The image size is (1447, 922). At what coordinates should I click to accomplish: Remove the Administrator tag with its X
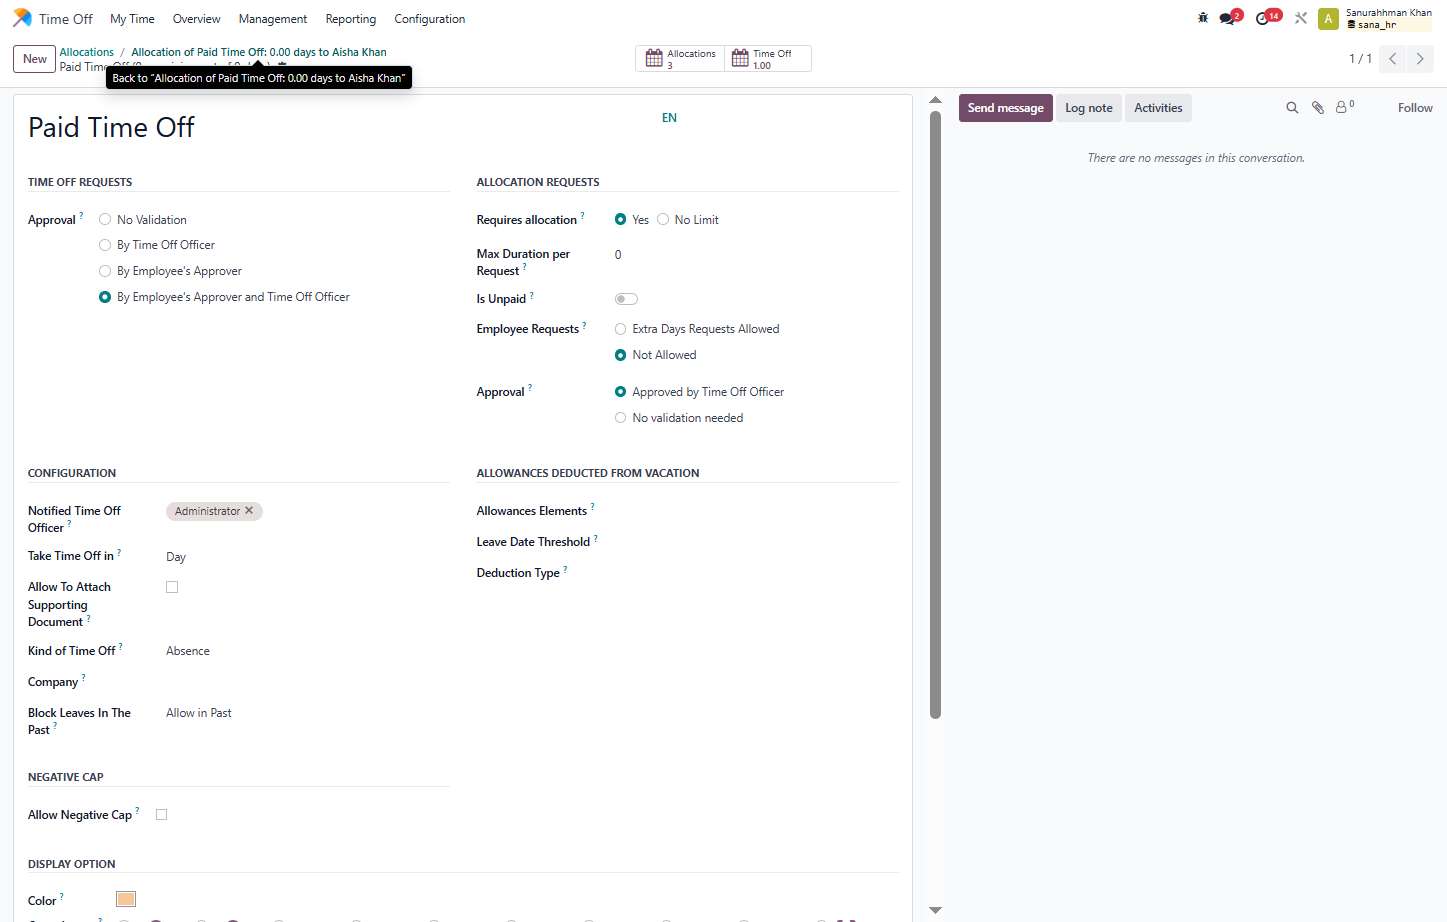click(x=250, y=511)
